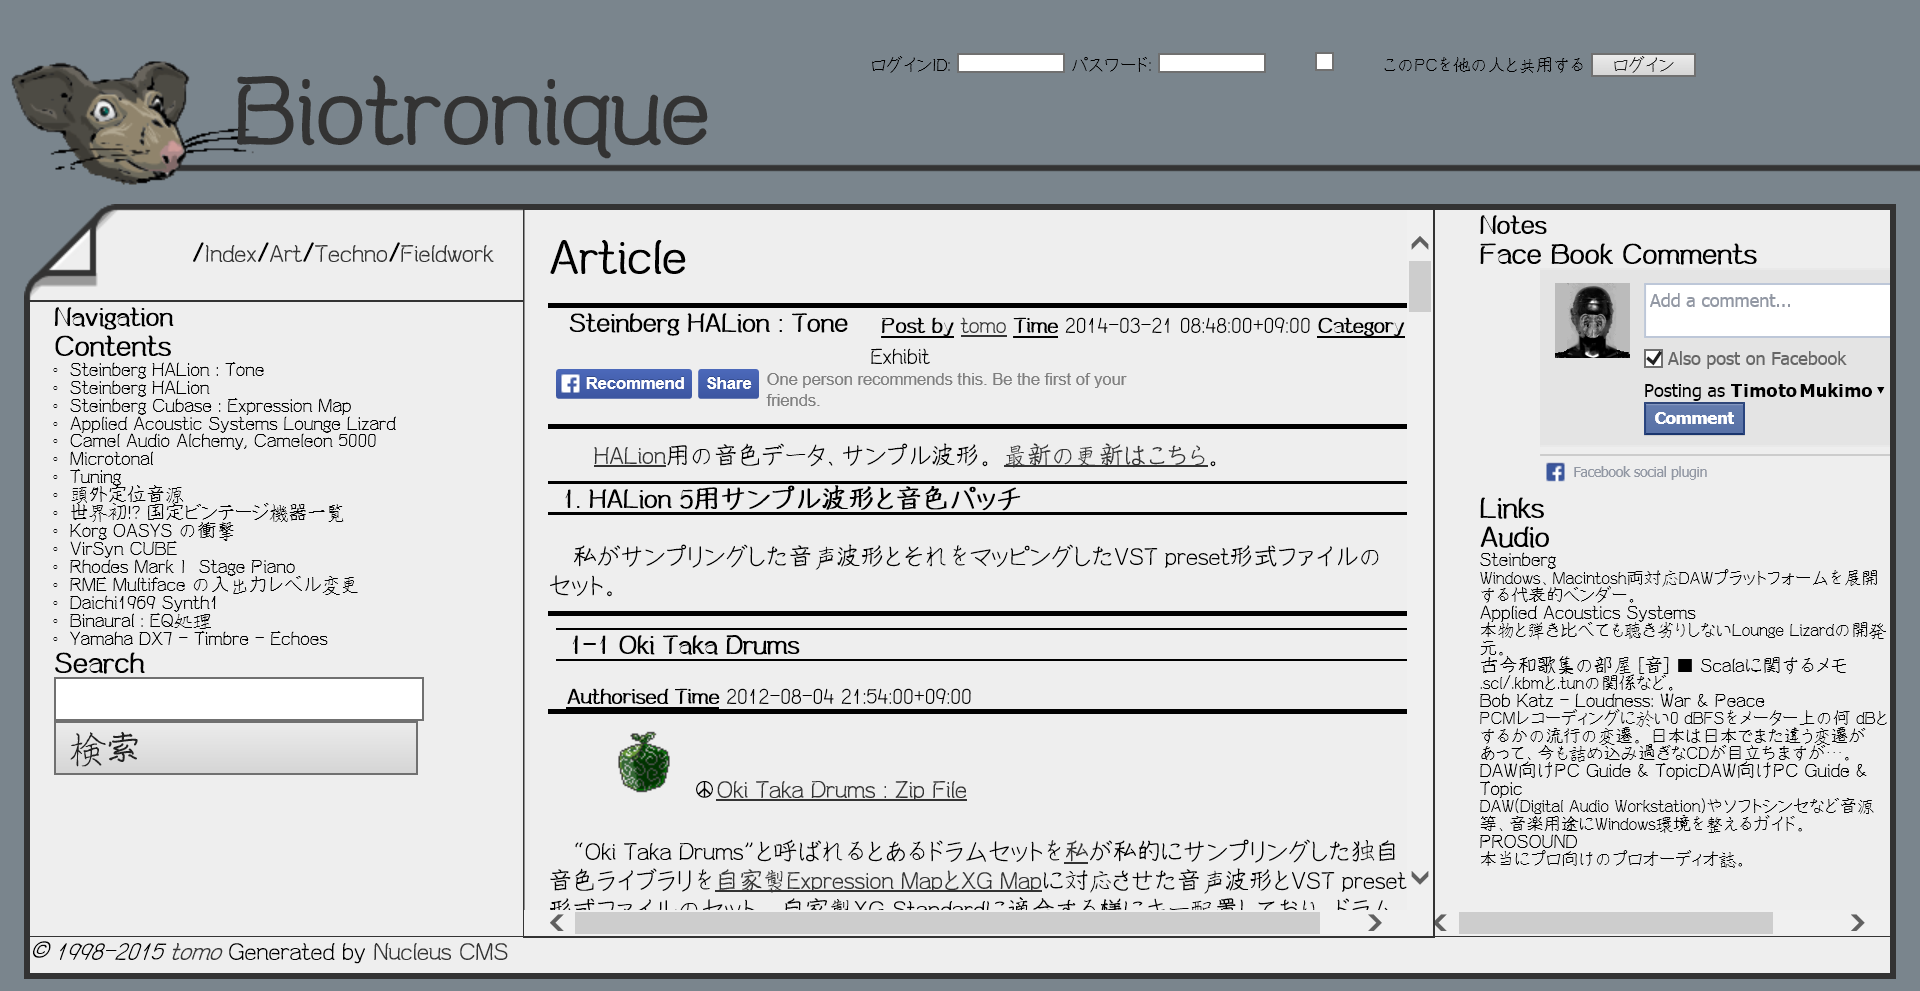This screenshot has height=991, width=1920.
Task: Open the Microtonal contents link
Action: [112, 459]
